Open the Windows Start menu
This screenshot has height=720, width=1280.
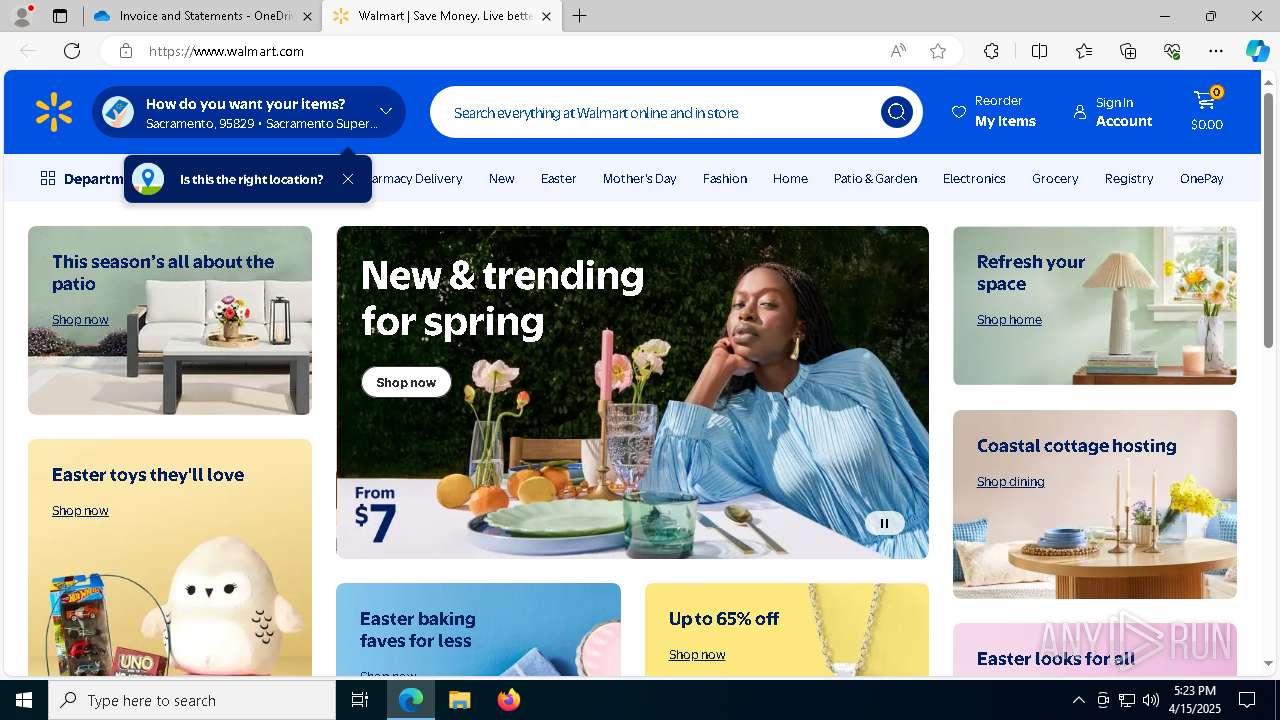pyautogui.click(x=24, y=700)
